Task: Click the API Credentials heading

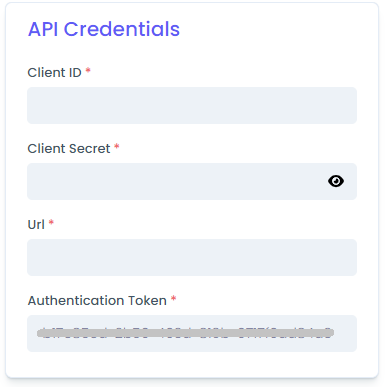Action: [104, 29]
